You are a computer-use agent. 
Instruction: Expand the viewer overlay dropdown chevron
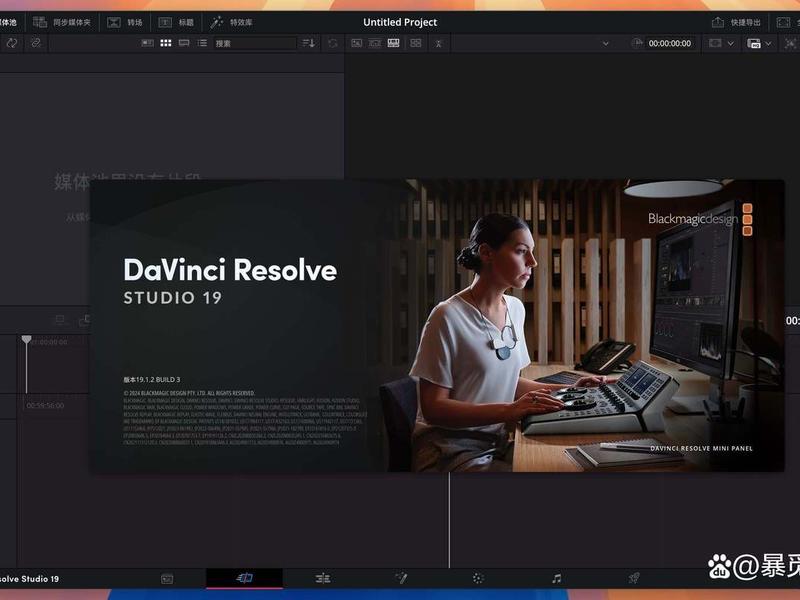tap(731, 44)
